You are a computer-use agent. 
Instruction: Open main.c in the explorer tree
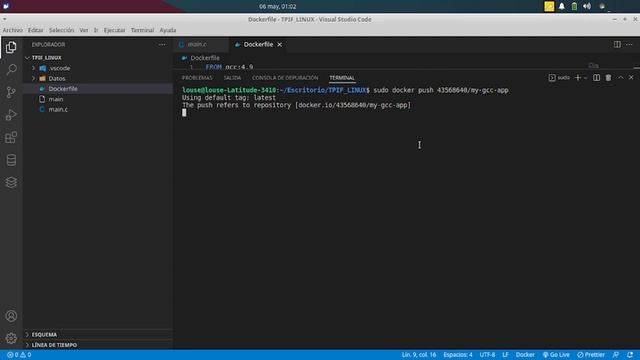(x=58, y=109)
